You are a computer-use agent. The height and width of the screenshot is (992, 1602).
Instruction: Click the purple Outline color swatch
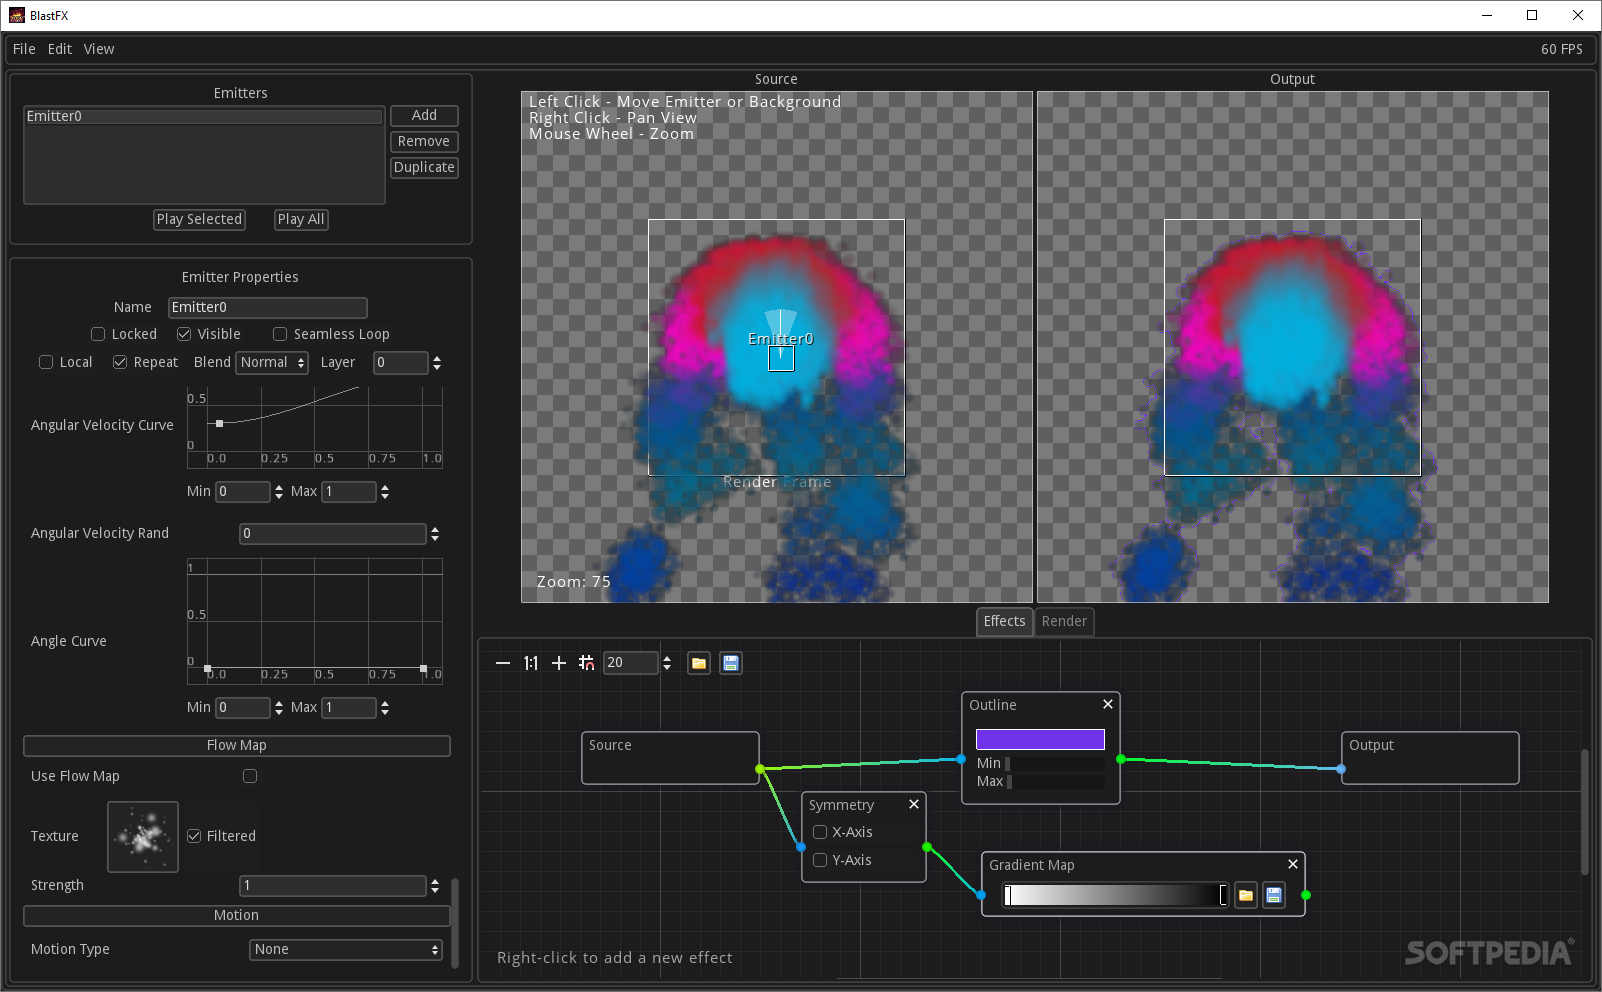(1040, 739)
